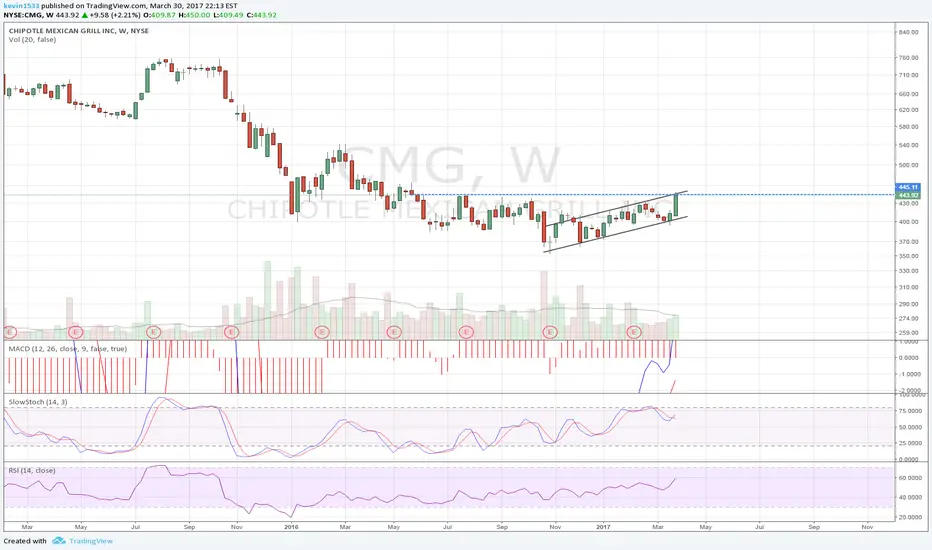Select the Vol (20, false) indicator label
The height and width of the screenshot is (550, 932).
33,40
